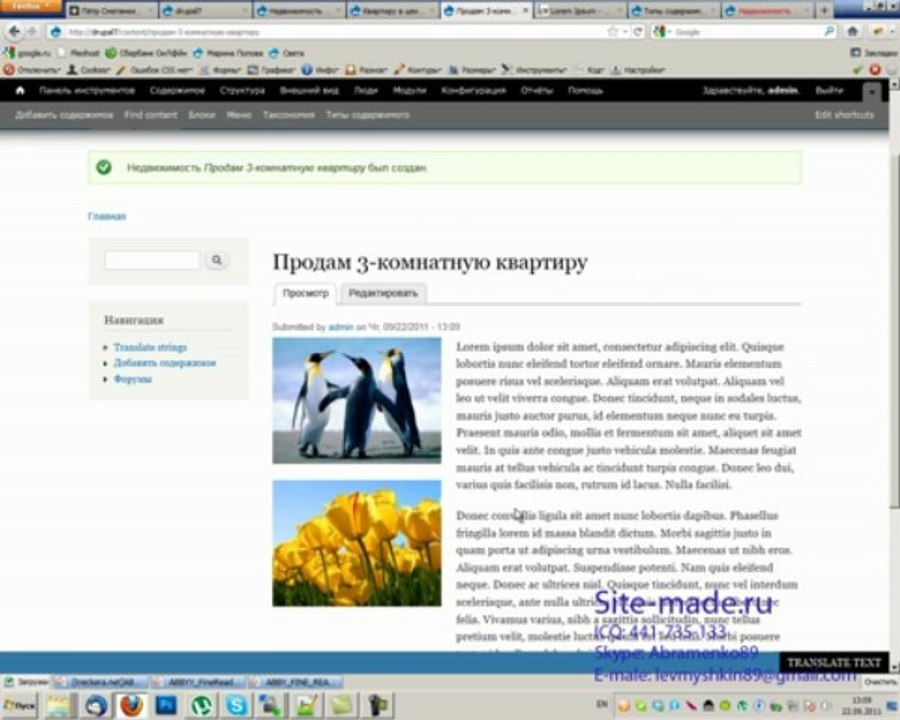Open the Web Developer Отключить menu
This screenshot has width=900, height=720.
(x=32, y=70)
